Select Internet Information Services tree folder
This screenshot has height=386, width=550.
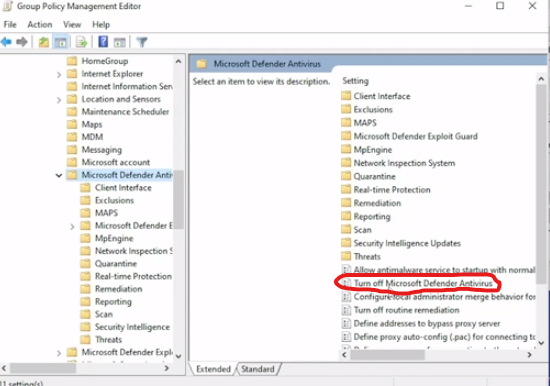coord(127,86)
